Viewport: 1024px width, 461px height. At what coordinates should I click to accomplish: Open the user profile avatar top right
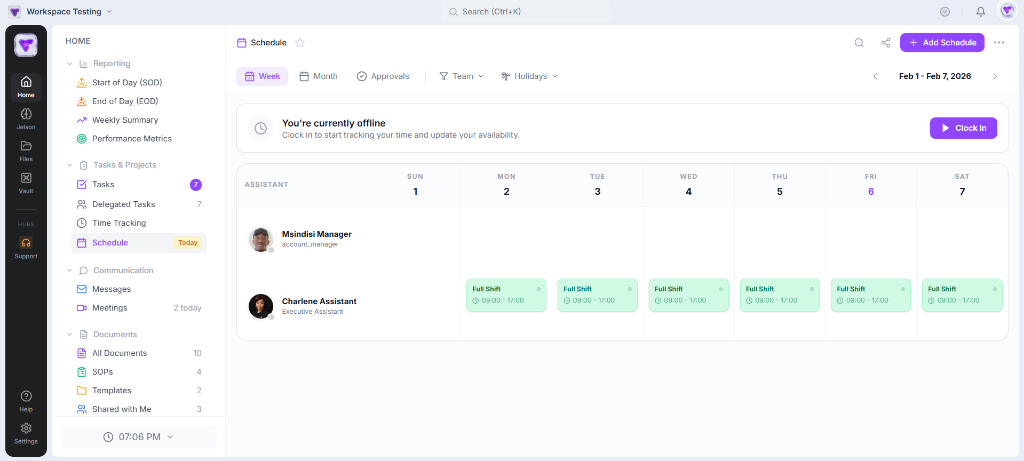pyautogui.click(x=1006, y=11)
